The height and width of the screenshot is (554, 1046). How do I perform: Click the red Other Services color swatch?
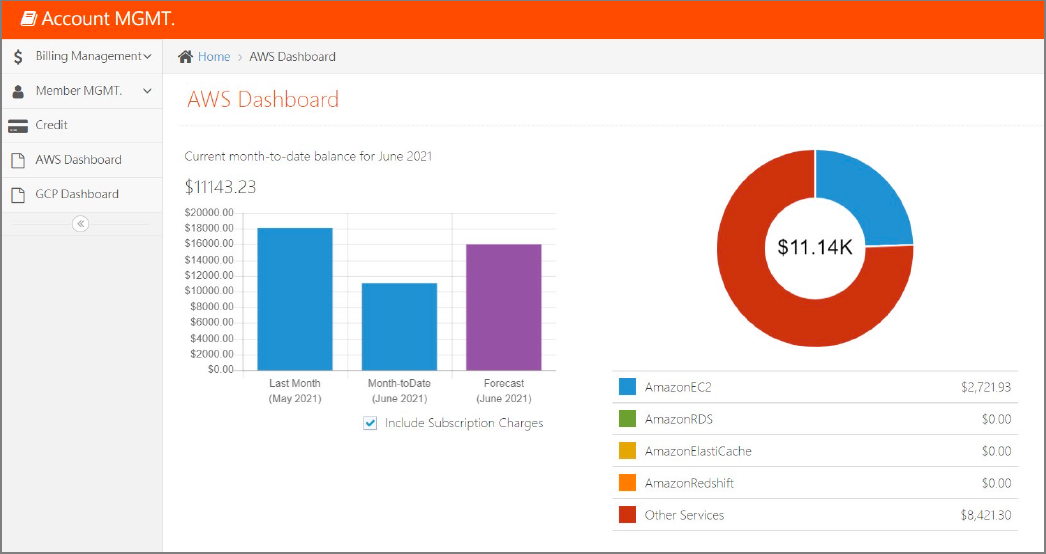click(627, 515)
